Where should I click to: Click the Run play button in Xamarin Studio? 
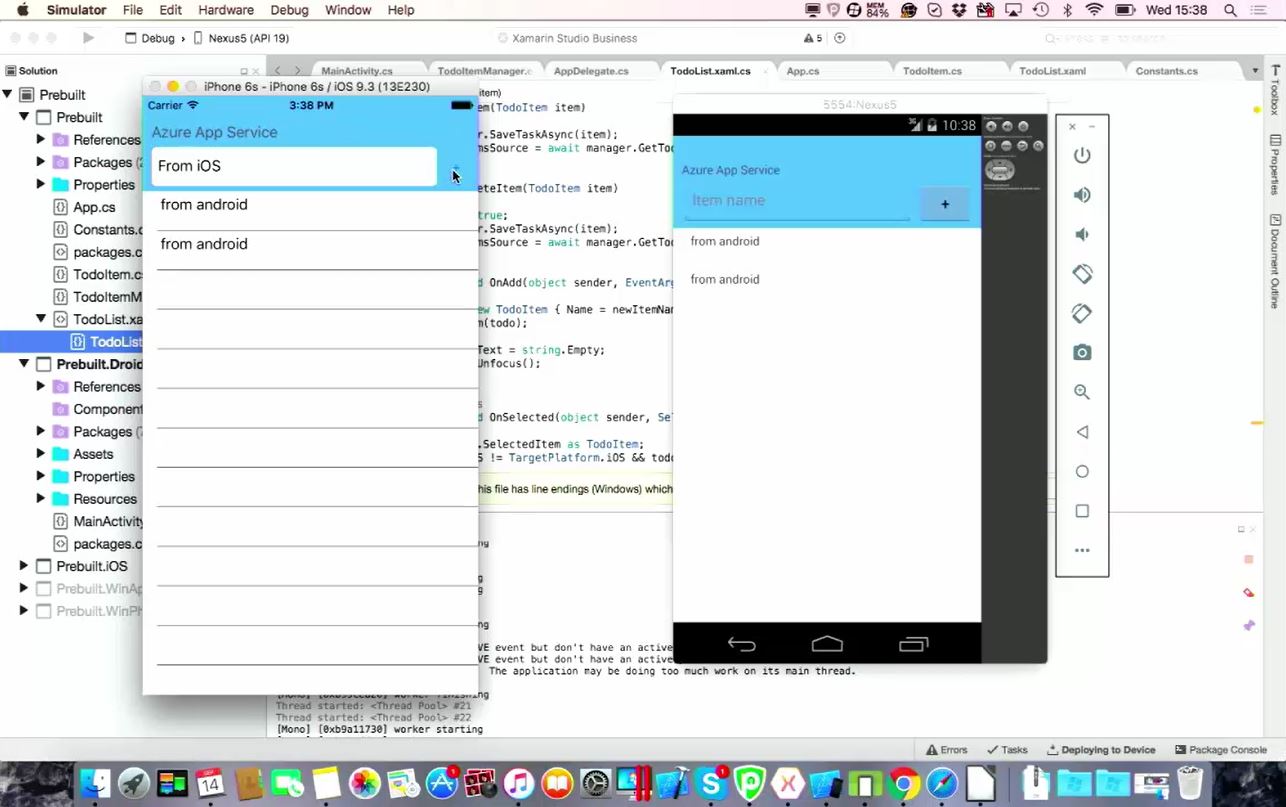tap(88, 38)
